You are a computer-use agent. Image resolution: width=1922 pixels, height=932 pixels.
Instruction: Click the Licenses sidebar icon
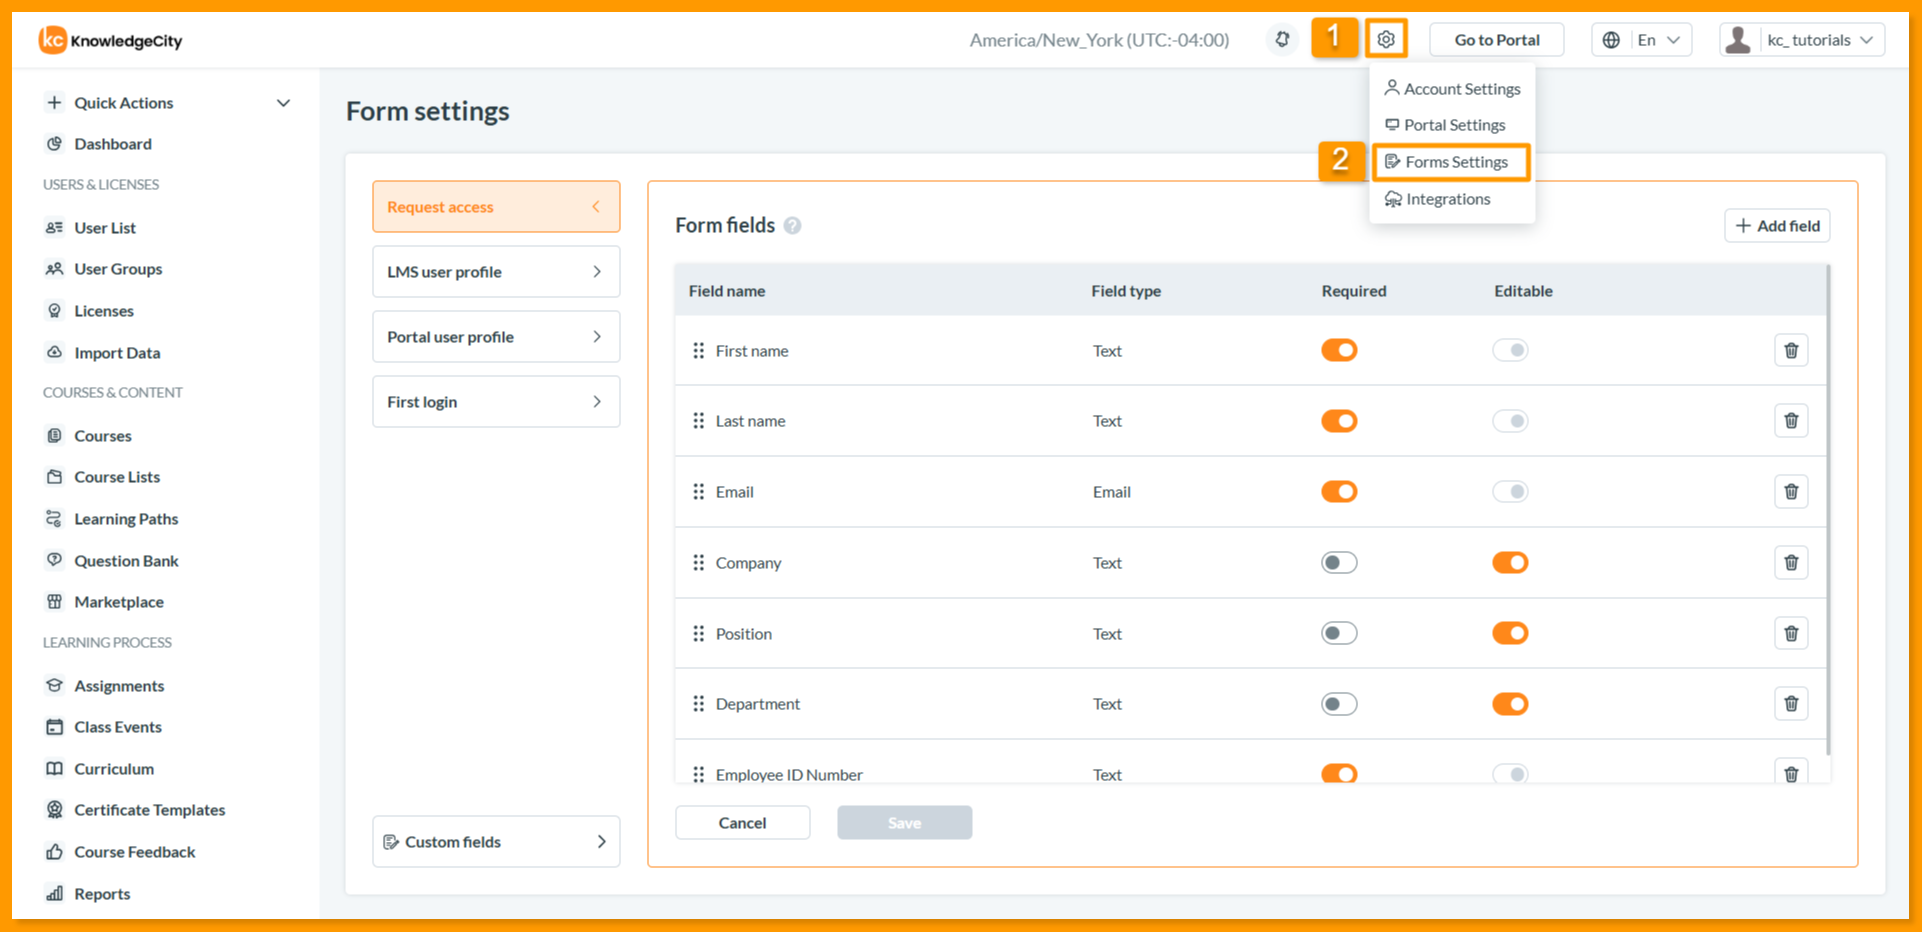click(55, 311)
